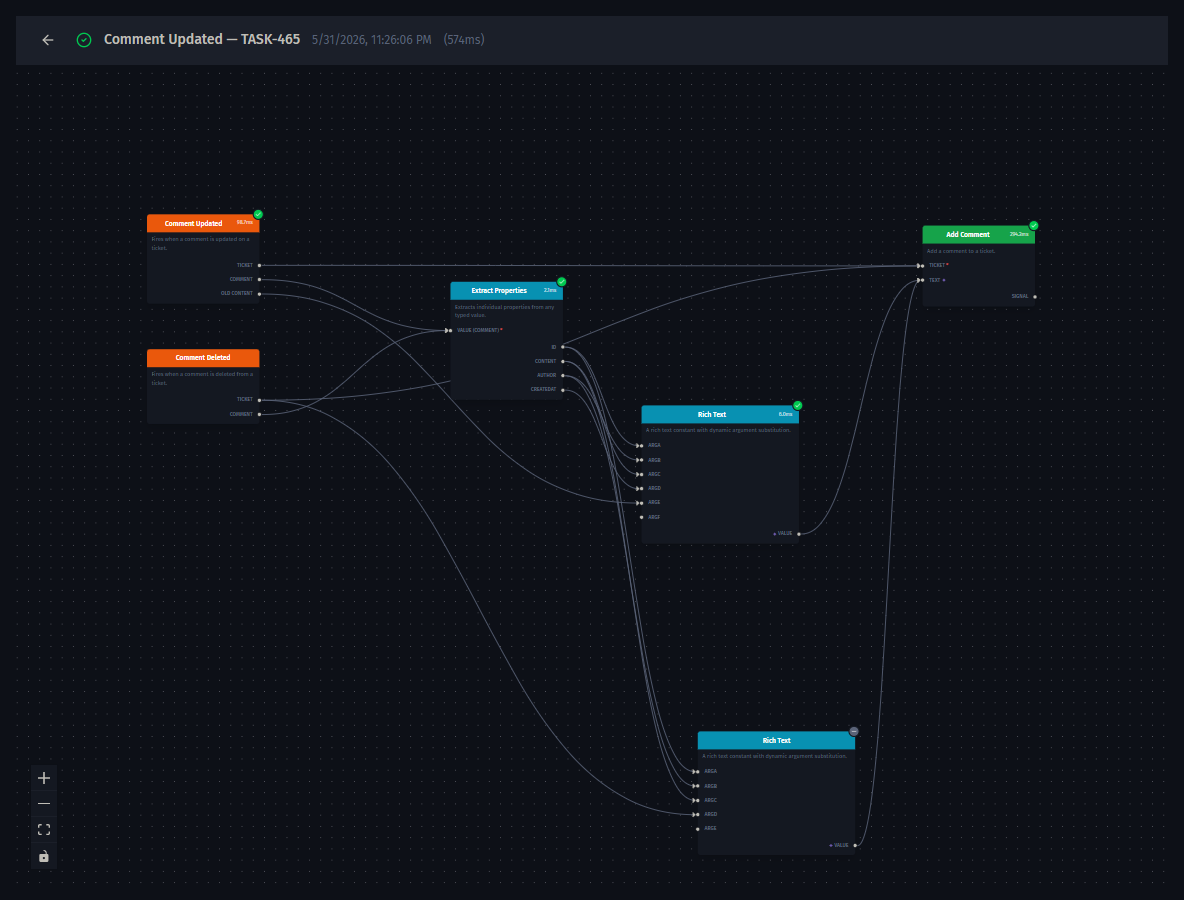
Task: Click SIGNAL output port on Add Comment
Action: point(1034,297)
